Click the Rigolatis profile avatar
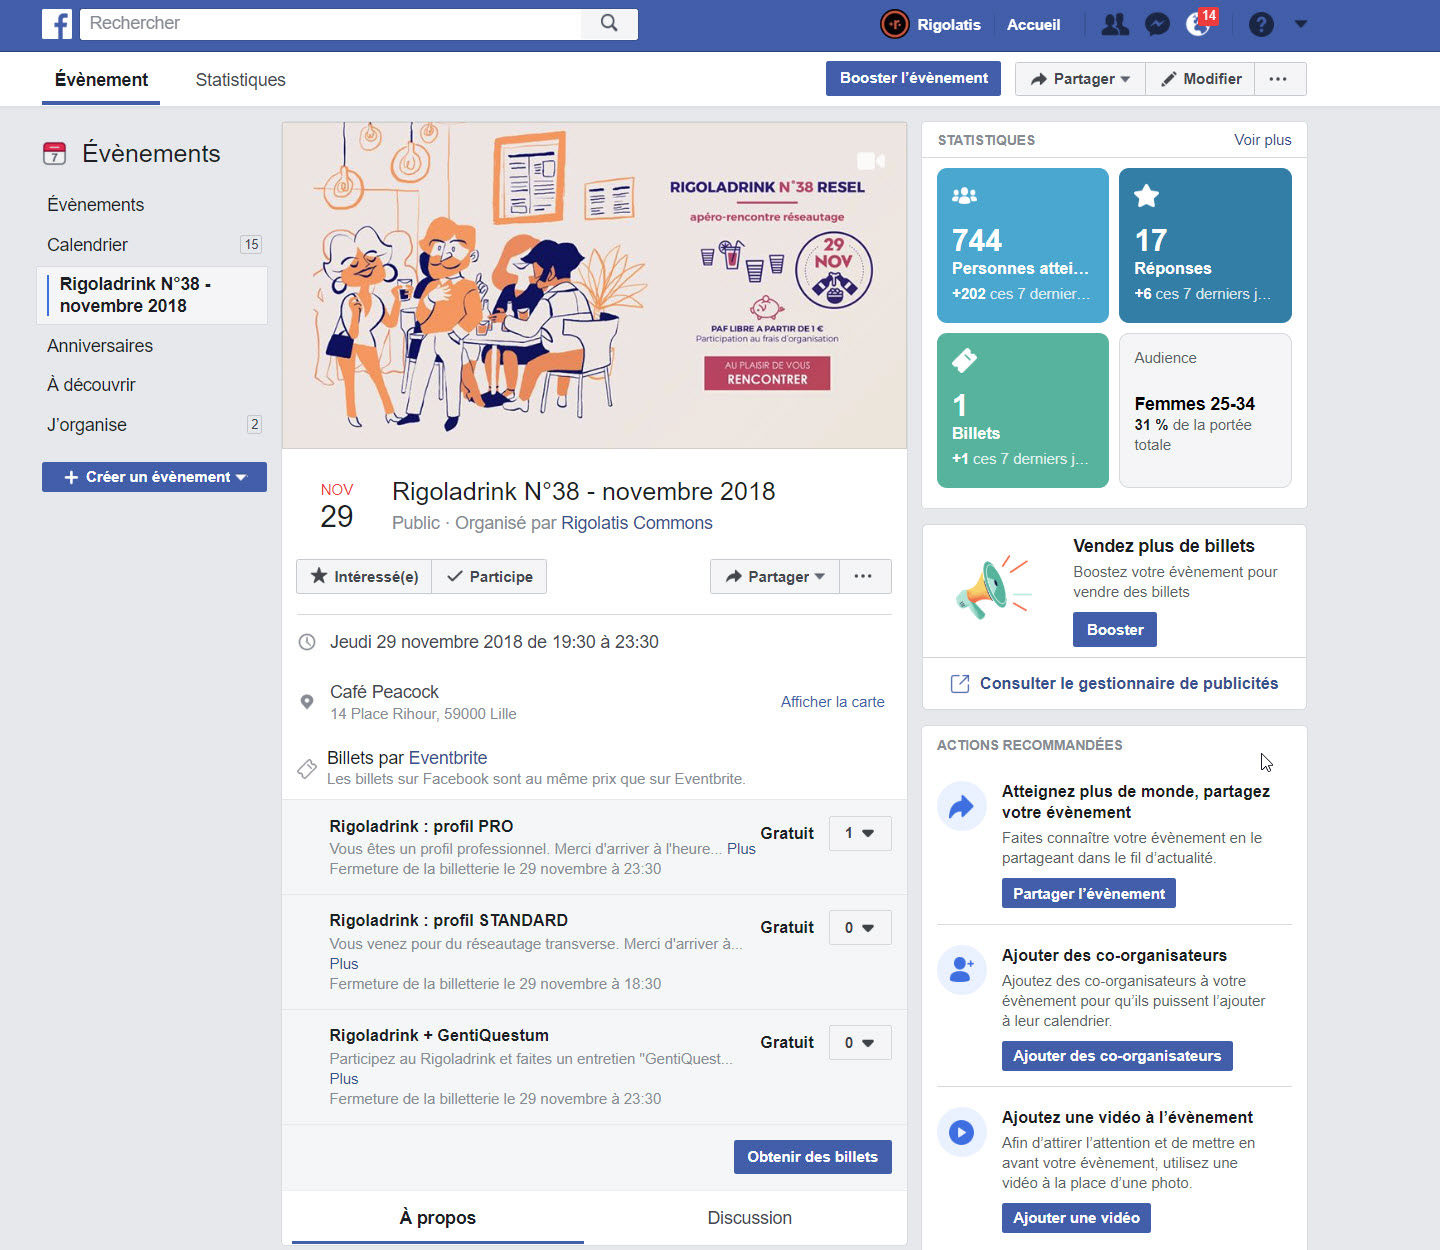This screenshot has height=1250, width=1440. pyautogui.click(x=894, y=24)
